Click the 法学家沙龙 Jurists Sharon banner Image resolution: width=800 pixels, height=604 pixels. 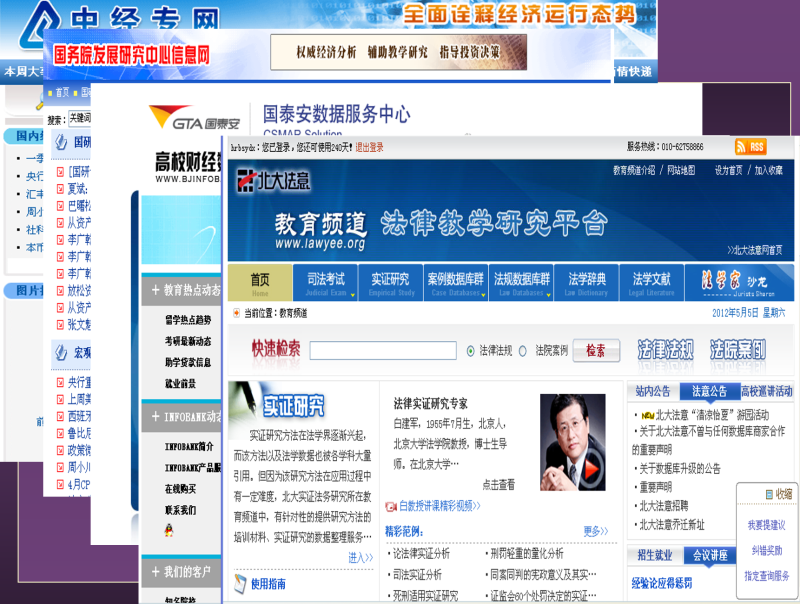(738, 282)
